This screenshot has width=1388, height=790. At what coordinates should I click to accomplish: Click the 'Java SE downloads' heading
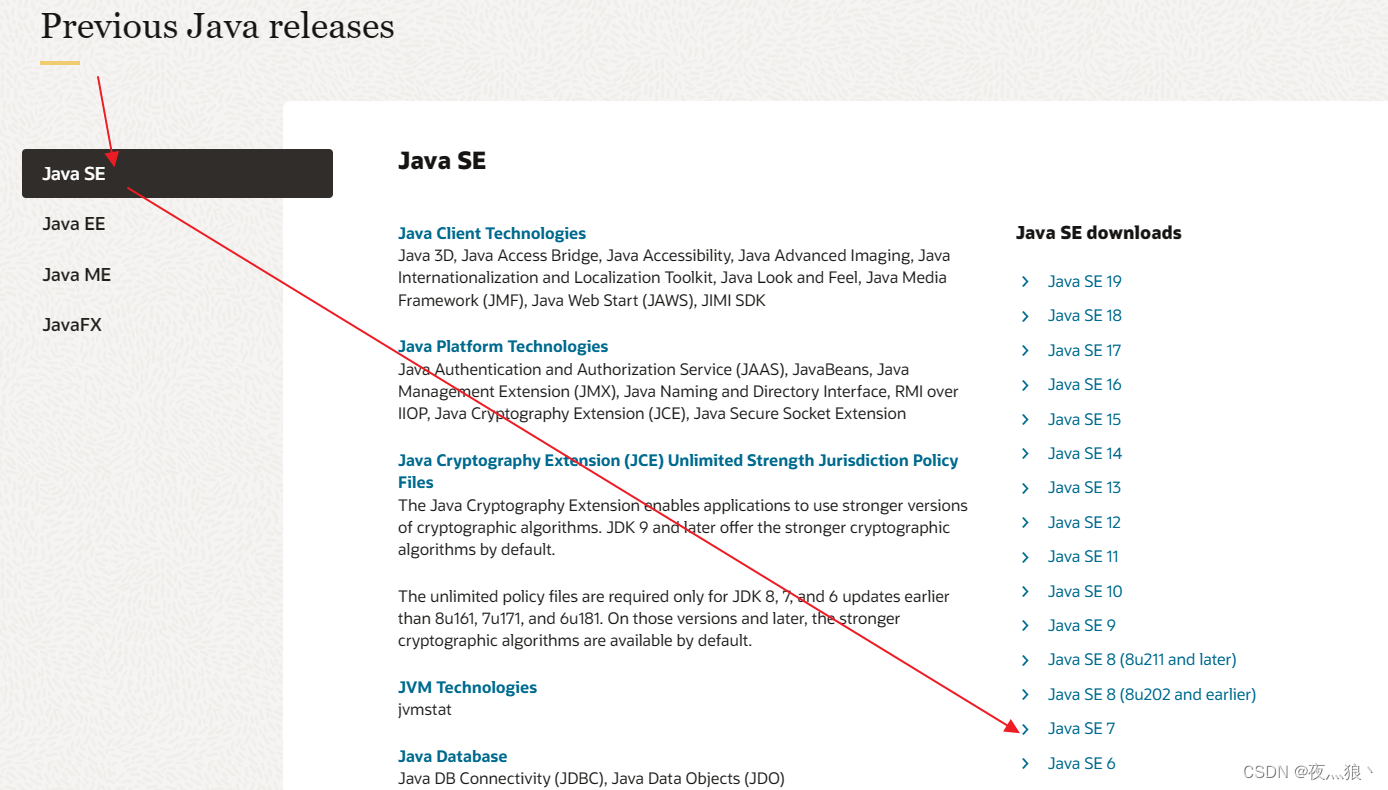[x=1099, y=232]
